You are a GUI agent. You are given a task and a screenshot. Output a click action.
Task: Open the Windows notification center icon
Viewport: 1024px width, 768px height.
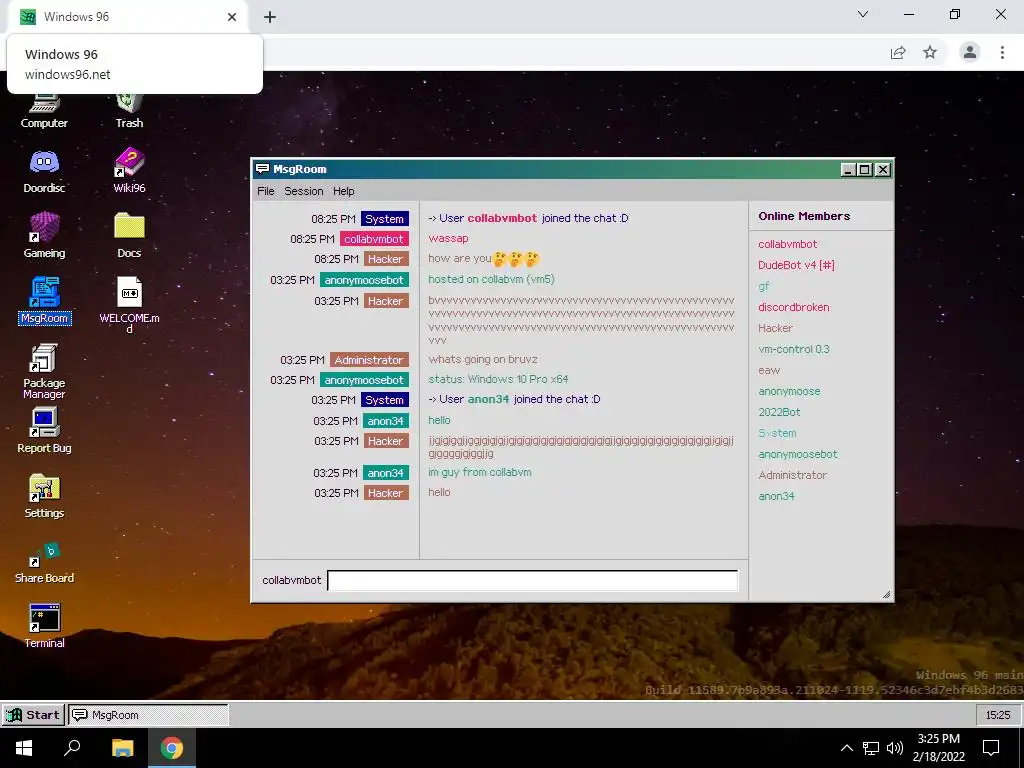point(991,748)
